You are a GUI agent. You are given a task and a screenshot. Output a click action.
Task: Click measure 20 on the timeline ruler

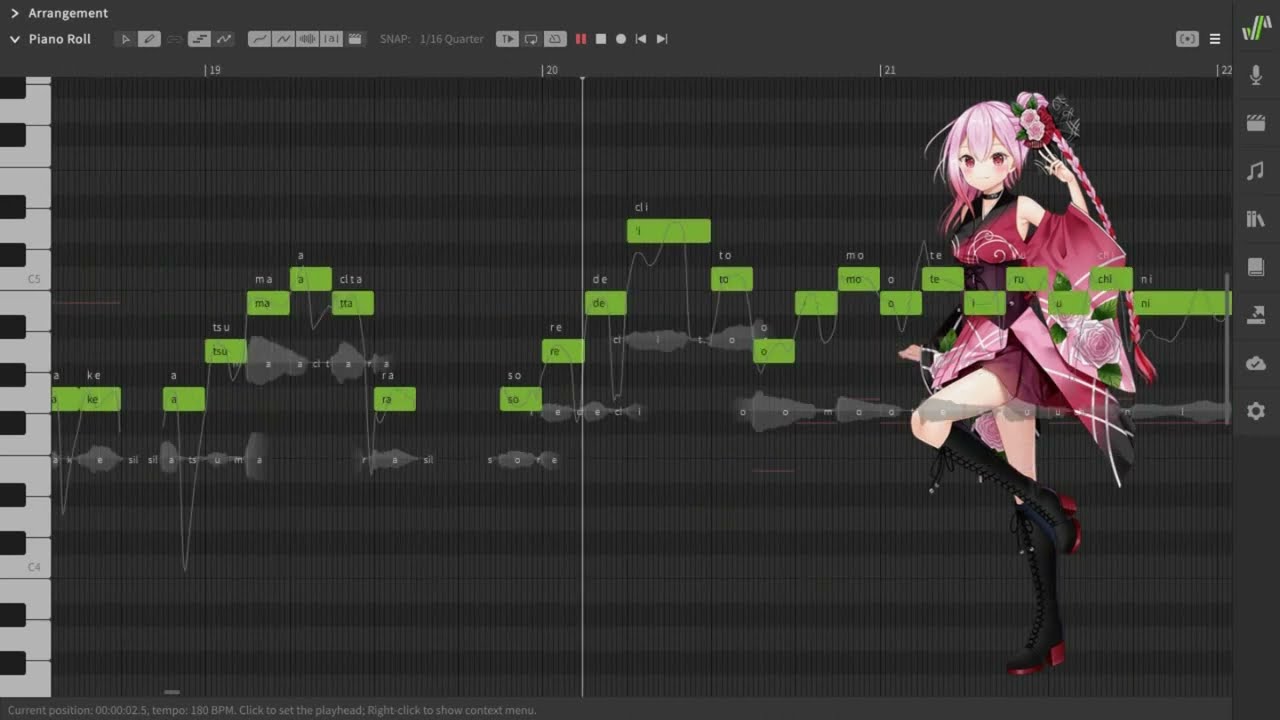[x=551, y=70]
